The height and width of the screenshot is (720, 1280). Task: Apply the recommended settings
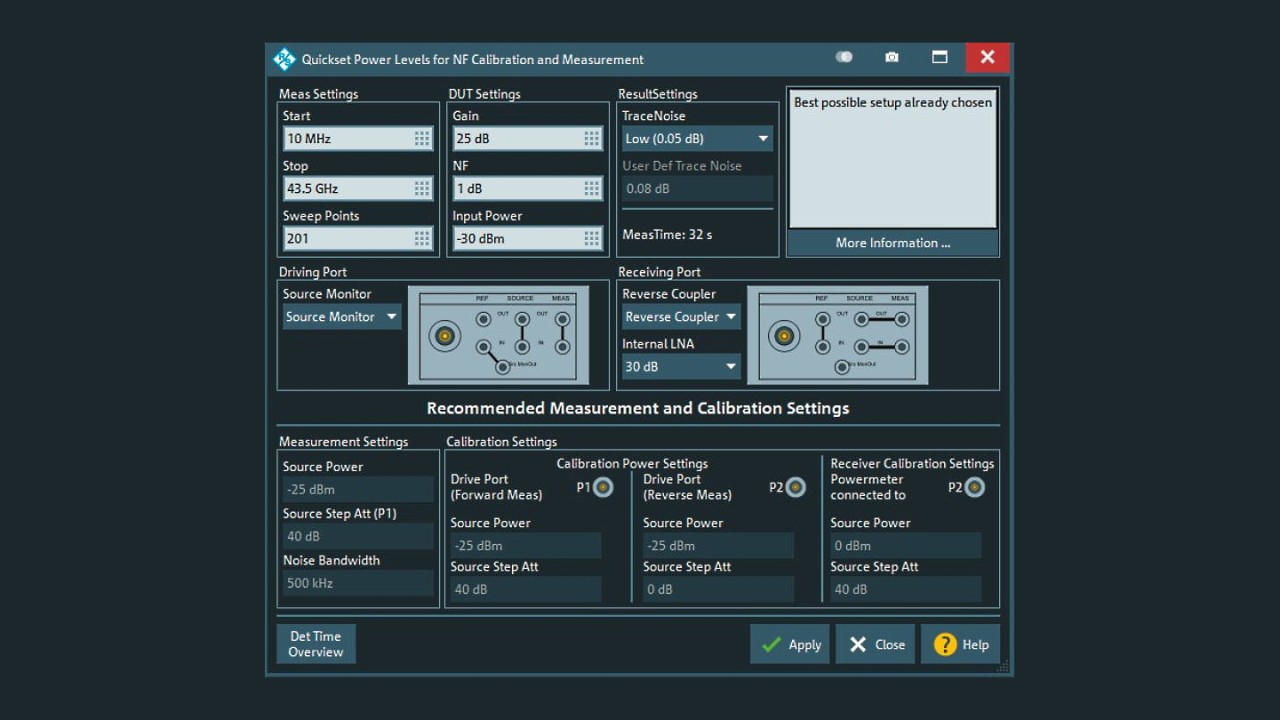click(x=790, y=645)
